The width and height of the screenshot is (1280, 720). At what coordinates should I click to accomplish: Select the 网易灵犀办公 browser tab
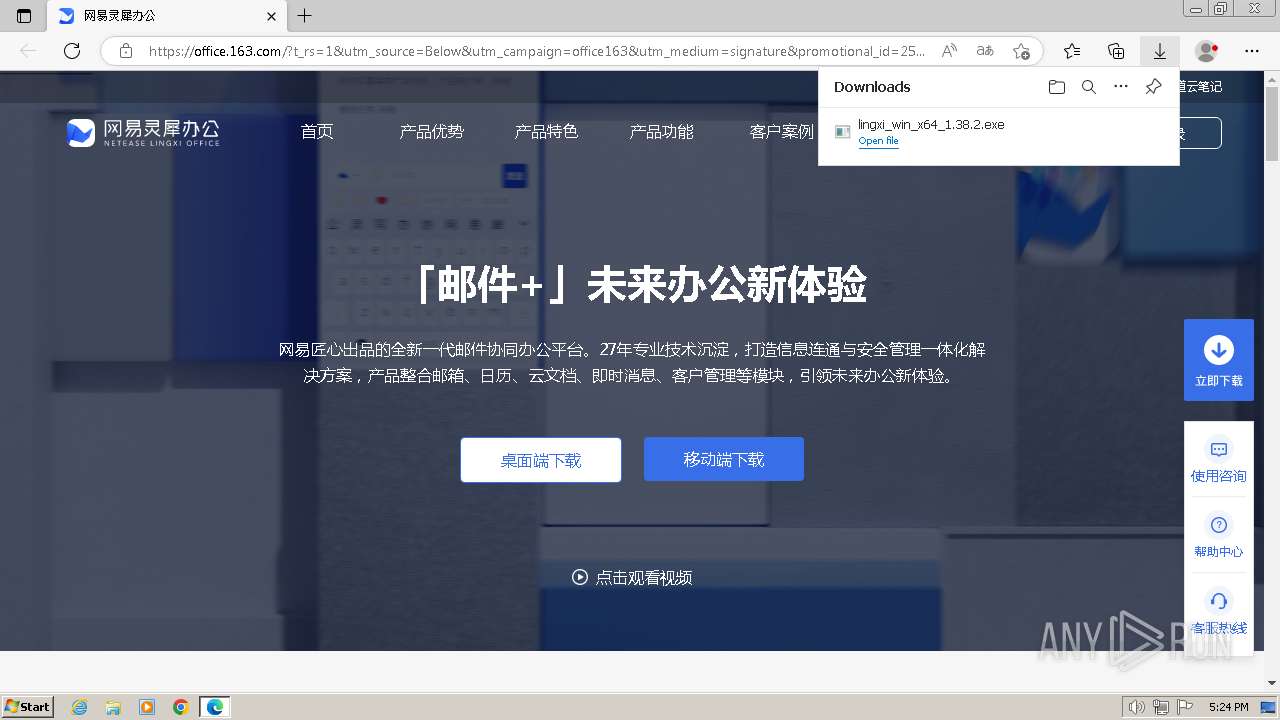pyautogui.click(x=166, y=16)
